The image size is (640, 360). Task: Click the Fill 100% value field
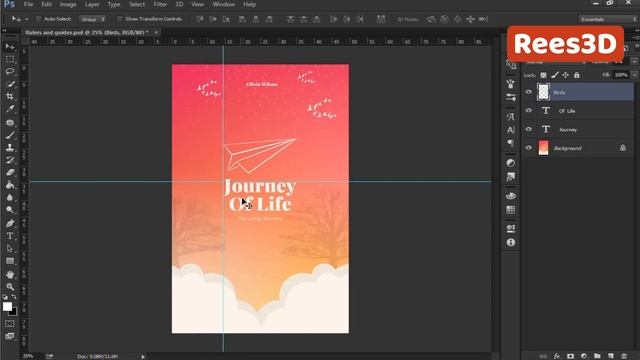click(x=621, y=75)
